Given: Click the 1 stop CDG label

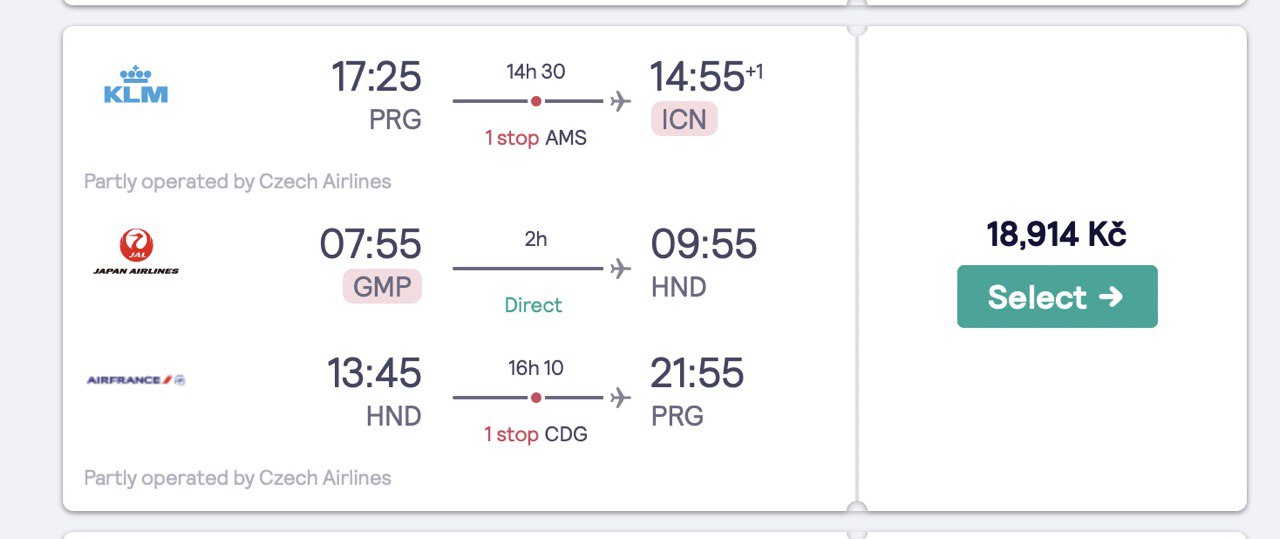Looking at the screenshot, I should click(536, 434).
